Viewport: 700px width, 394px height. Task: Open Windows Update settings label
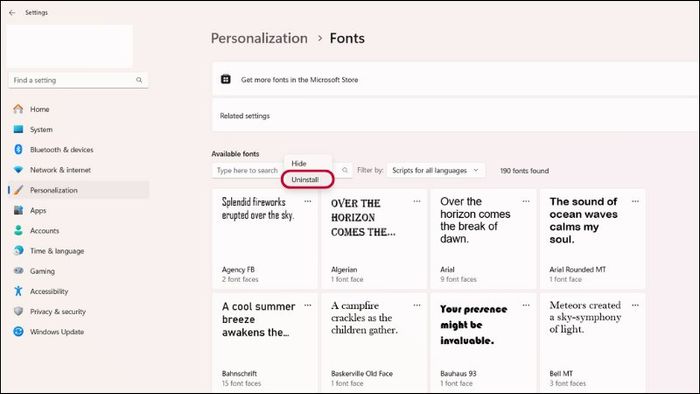click(57, 332)
